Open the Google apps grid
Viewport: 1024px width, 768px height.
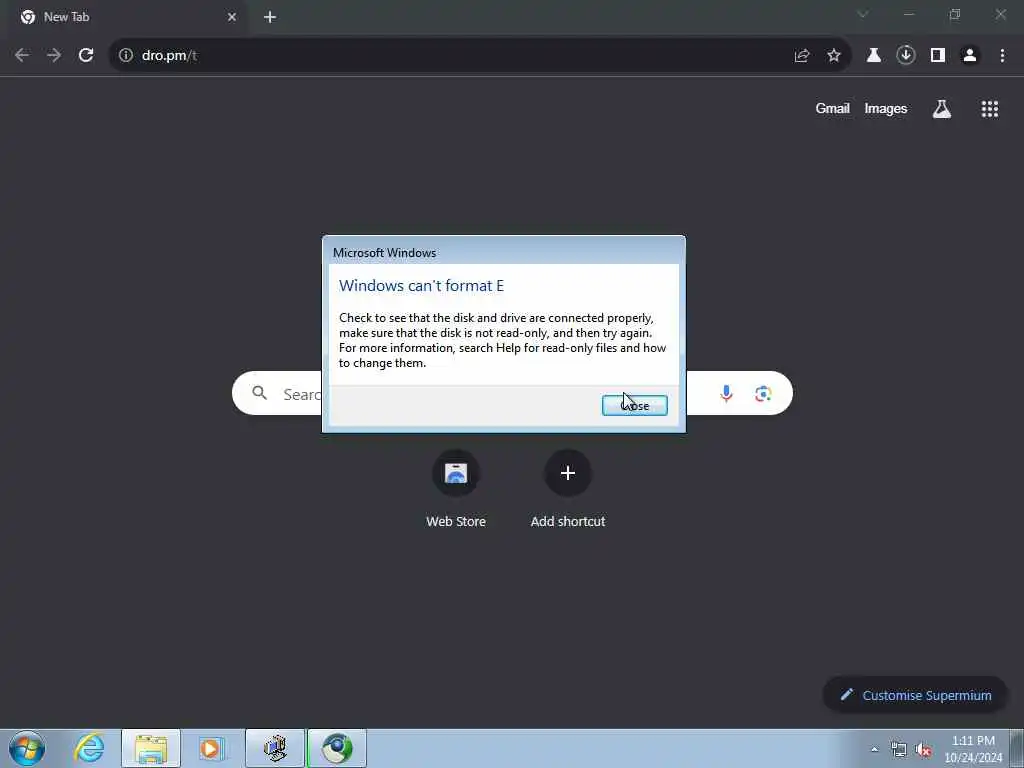click(x=989, y=108)
